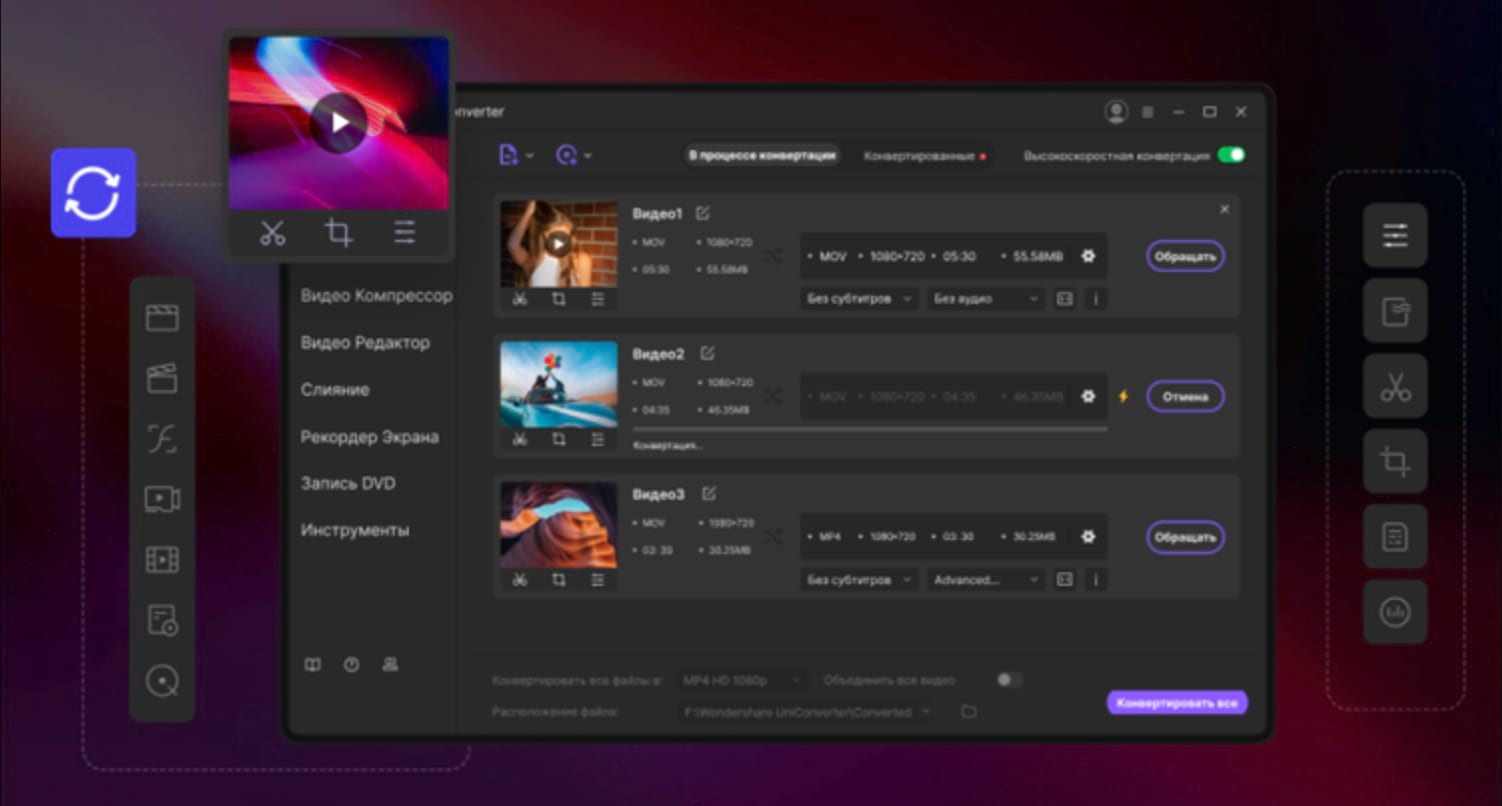Select the В процессе конвертации tab
This screenshot has height=806, width=1502.
[x=761, y=156]
